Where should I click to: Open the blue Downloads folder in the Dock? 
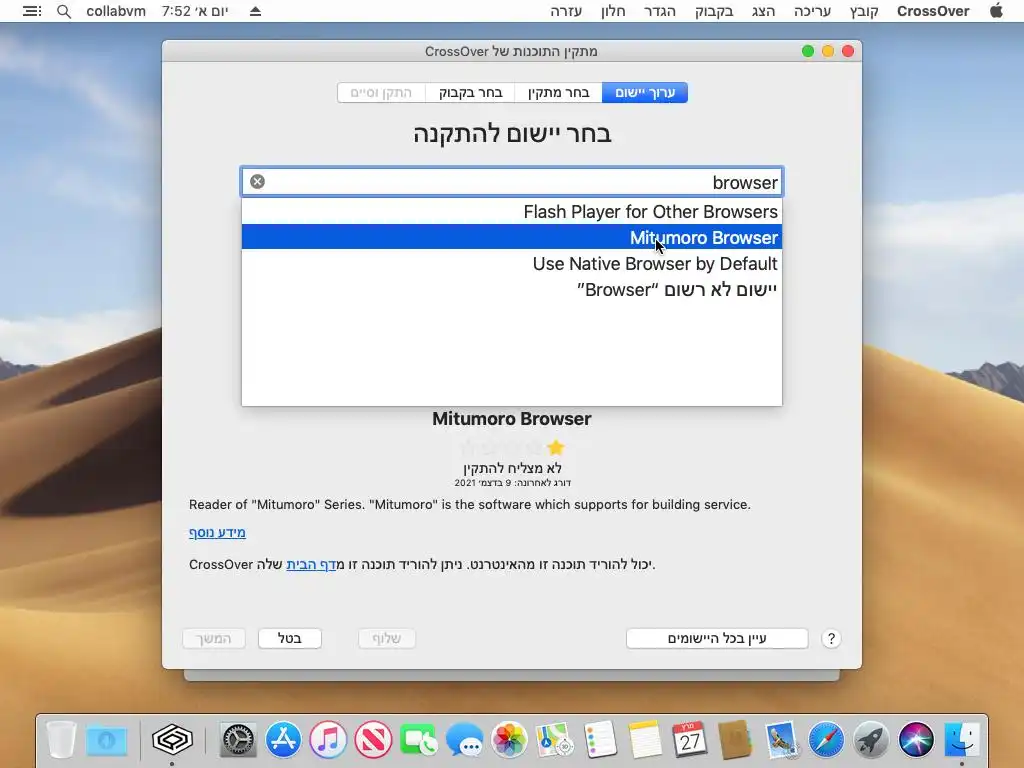coord(106,740)
